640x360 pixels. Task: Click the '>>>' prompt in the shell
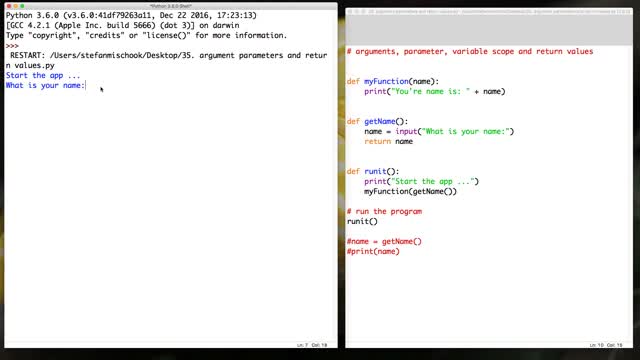(x=12, y=46)
